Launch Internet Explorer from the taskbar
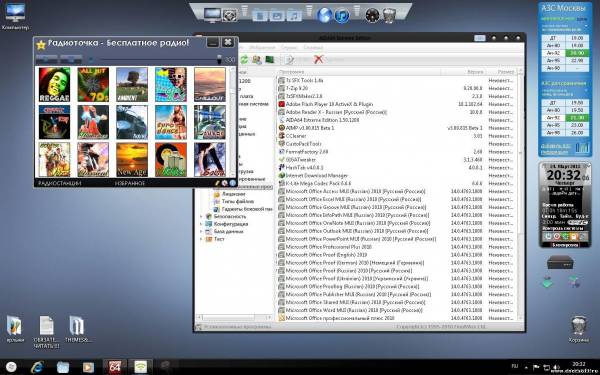The height and width of the screenshot is (375, 600). pos(38,367)
